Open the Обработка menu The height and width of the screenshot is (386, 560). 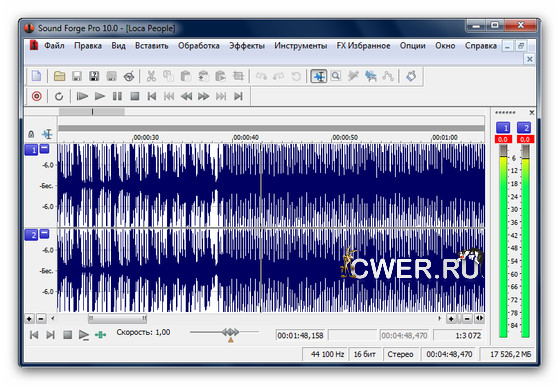coord(199,46)
